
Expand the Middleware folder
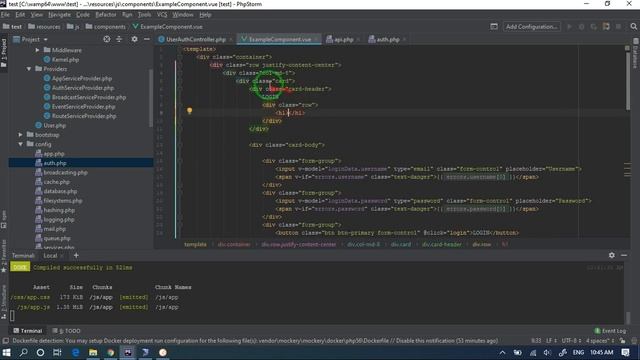point(37,50)
